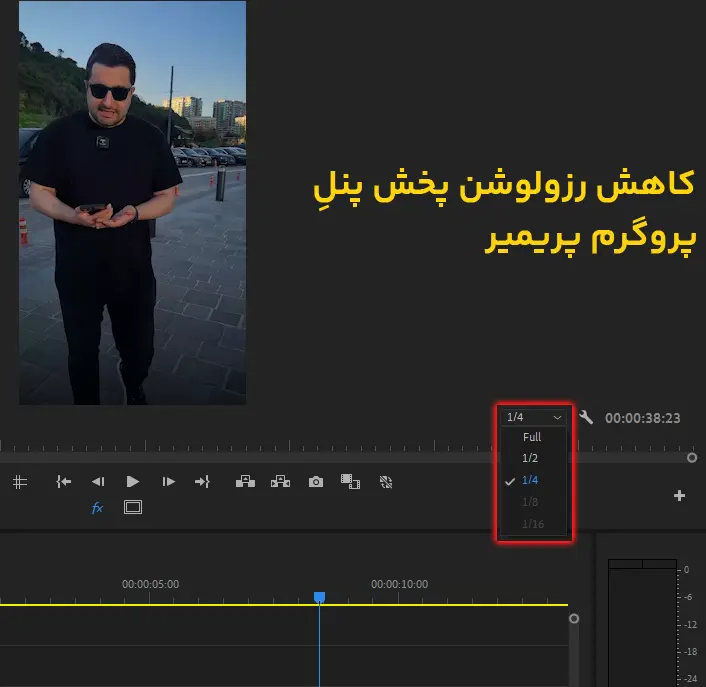
Task: Select Full playback resolution
Action: click(x=534, y=437)
